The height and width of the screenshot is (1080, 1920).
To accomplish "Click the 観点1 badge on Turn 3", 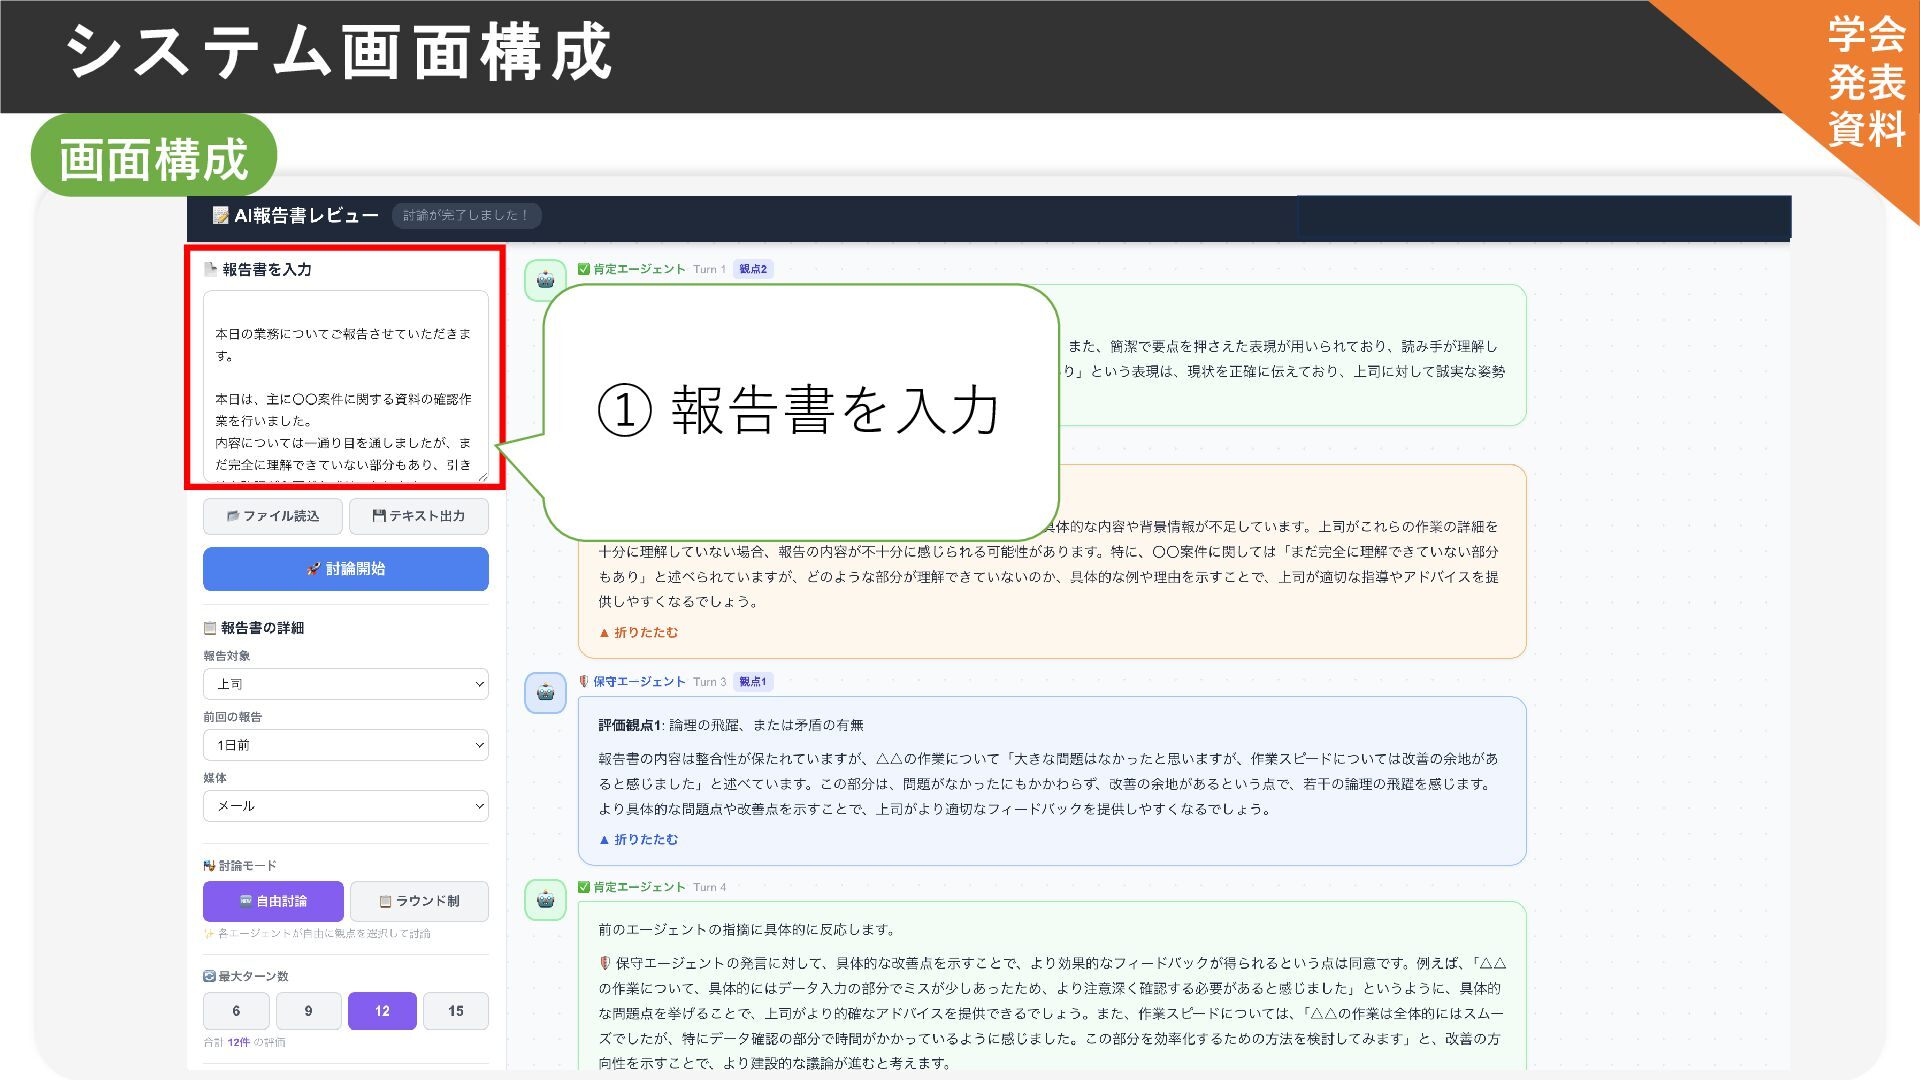I will tap(752, 682).
